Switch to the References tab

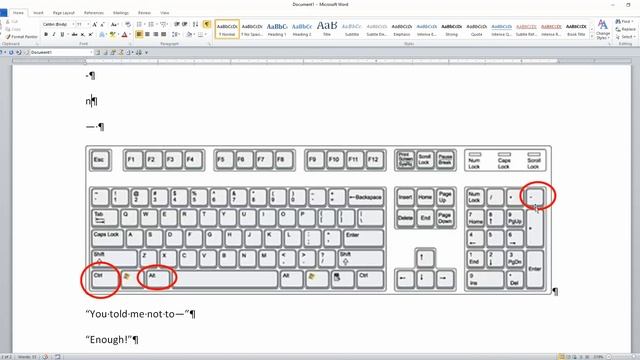pyautogui.click(x=93, y=13)
